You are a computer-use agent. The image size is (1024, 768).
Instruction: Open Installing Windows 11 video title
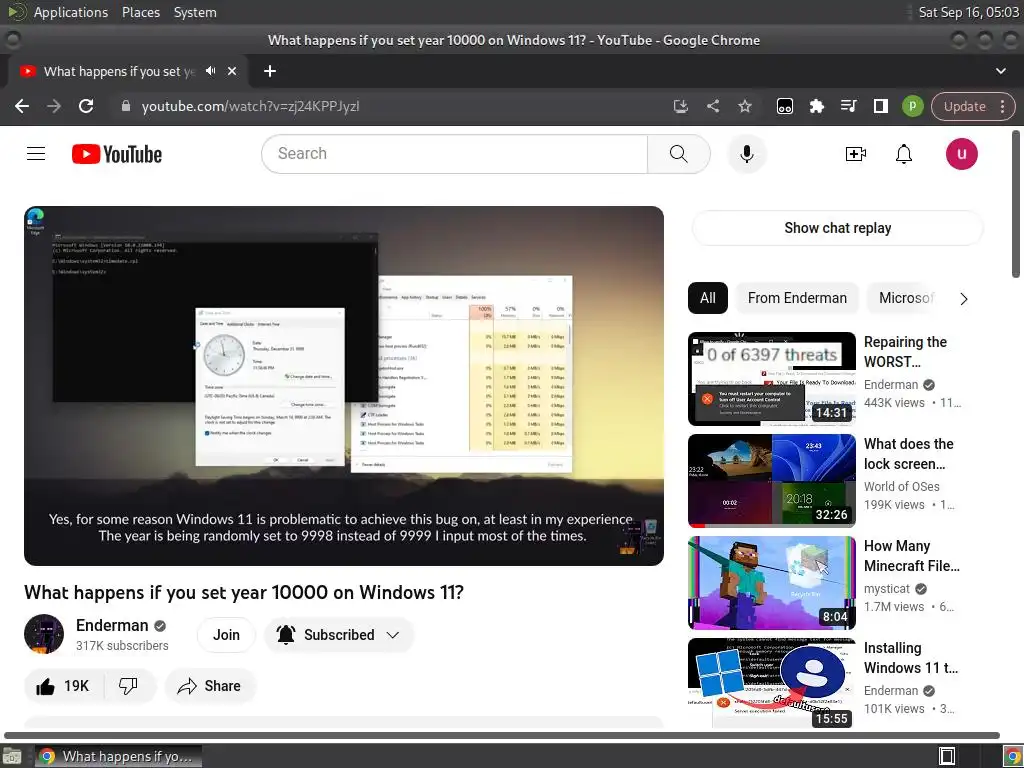click(x=911, y=658)
